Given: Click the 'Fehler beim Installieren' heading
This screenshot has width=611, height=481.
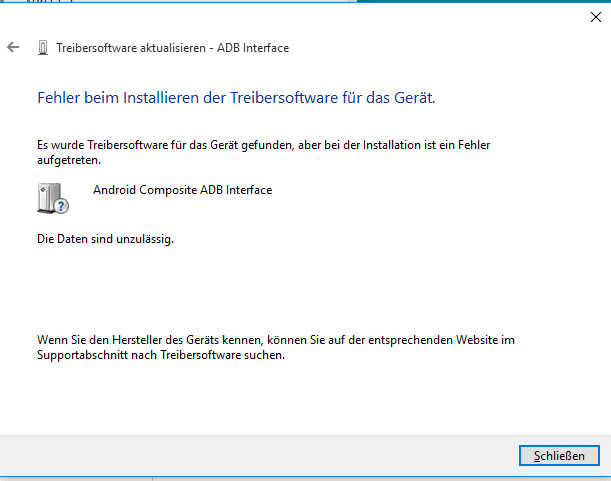Looking at the screenshot, I should coord(236,98).
